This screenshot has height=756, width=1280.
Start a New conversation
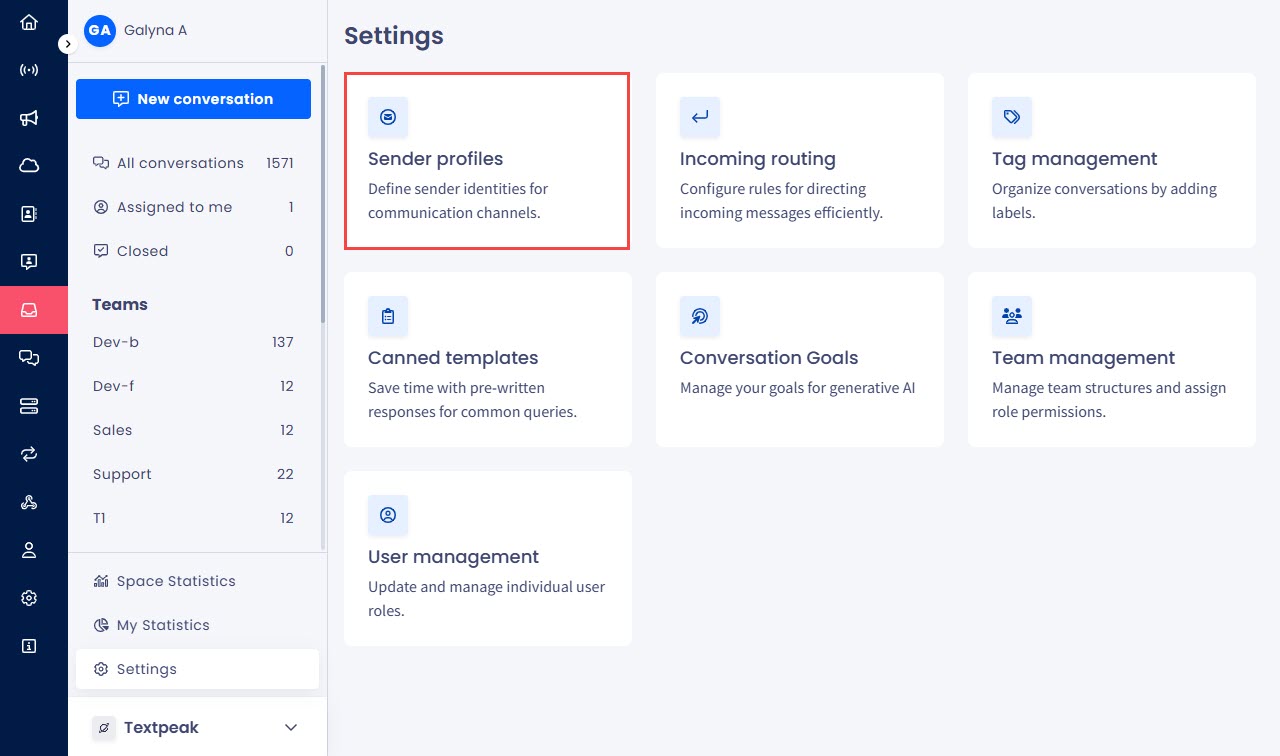[193, 99]
